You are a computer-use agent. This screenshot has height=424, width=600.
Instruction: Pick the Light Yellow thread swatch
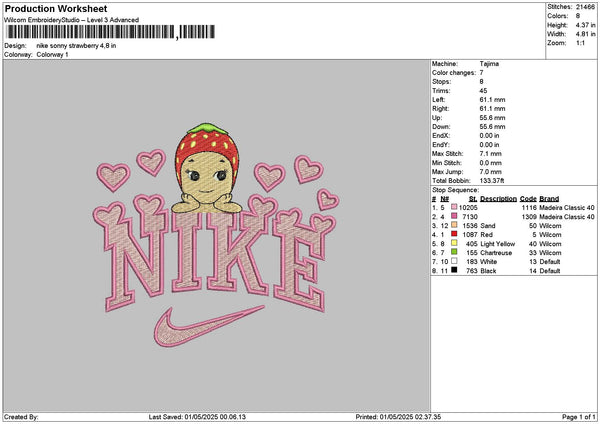click(x=453, y=243)
